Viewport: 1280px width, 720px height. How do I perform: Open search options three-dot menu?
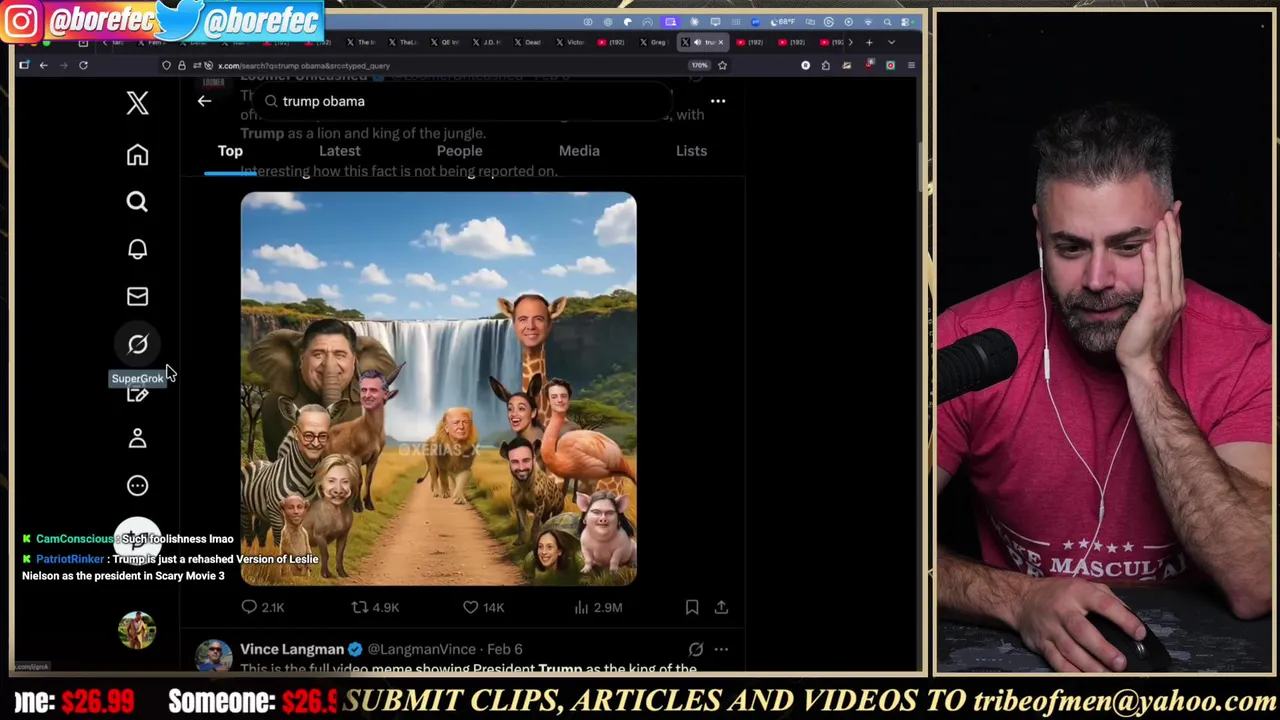coord(718,101)
